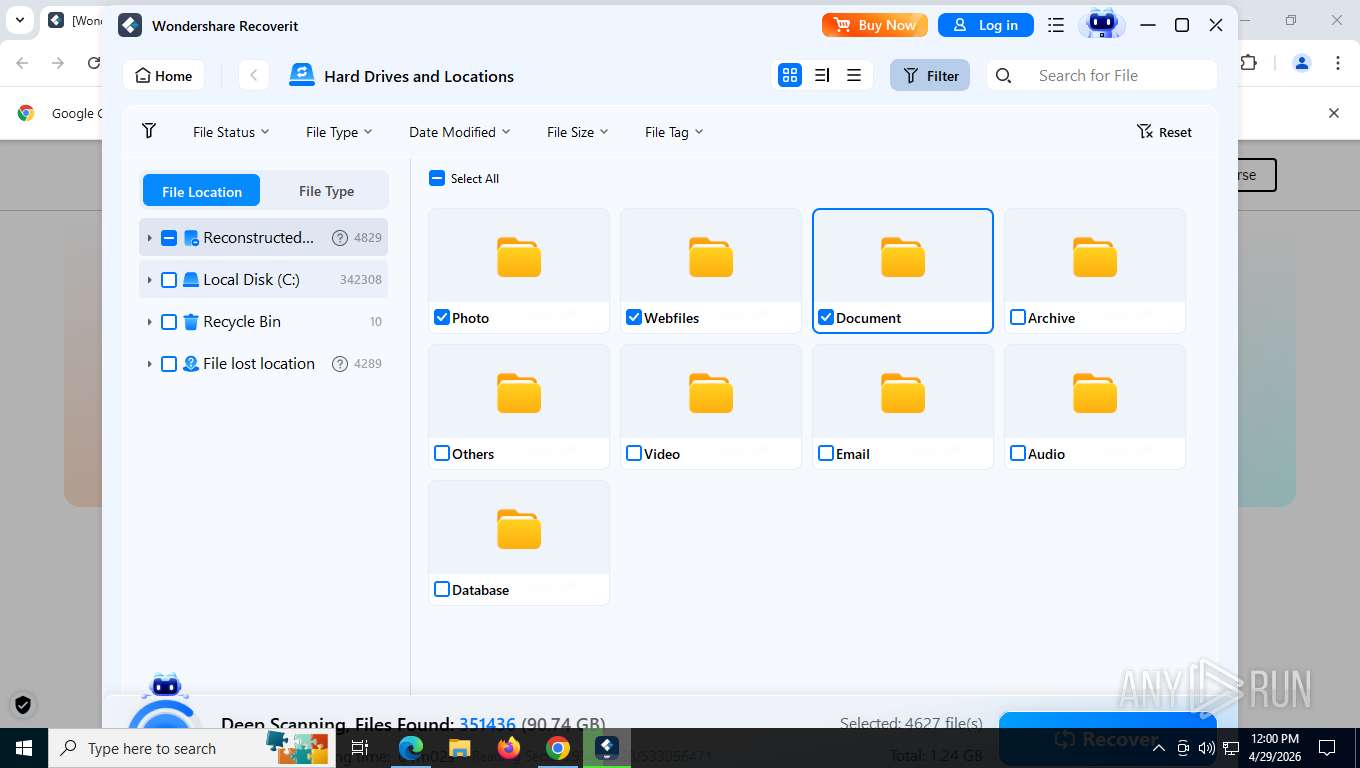Switch to the File Location tab
This screenshot has width=1360, height=768.
tap(202, 191)
